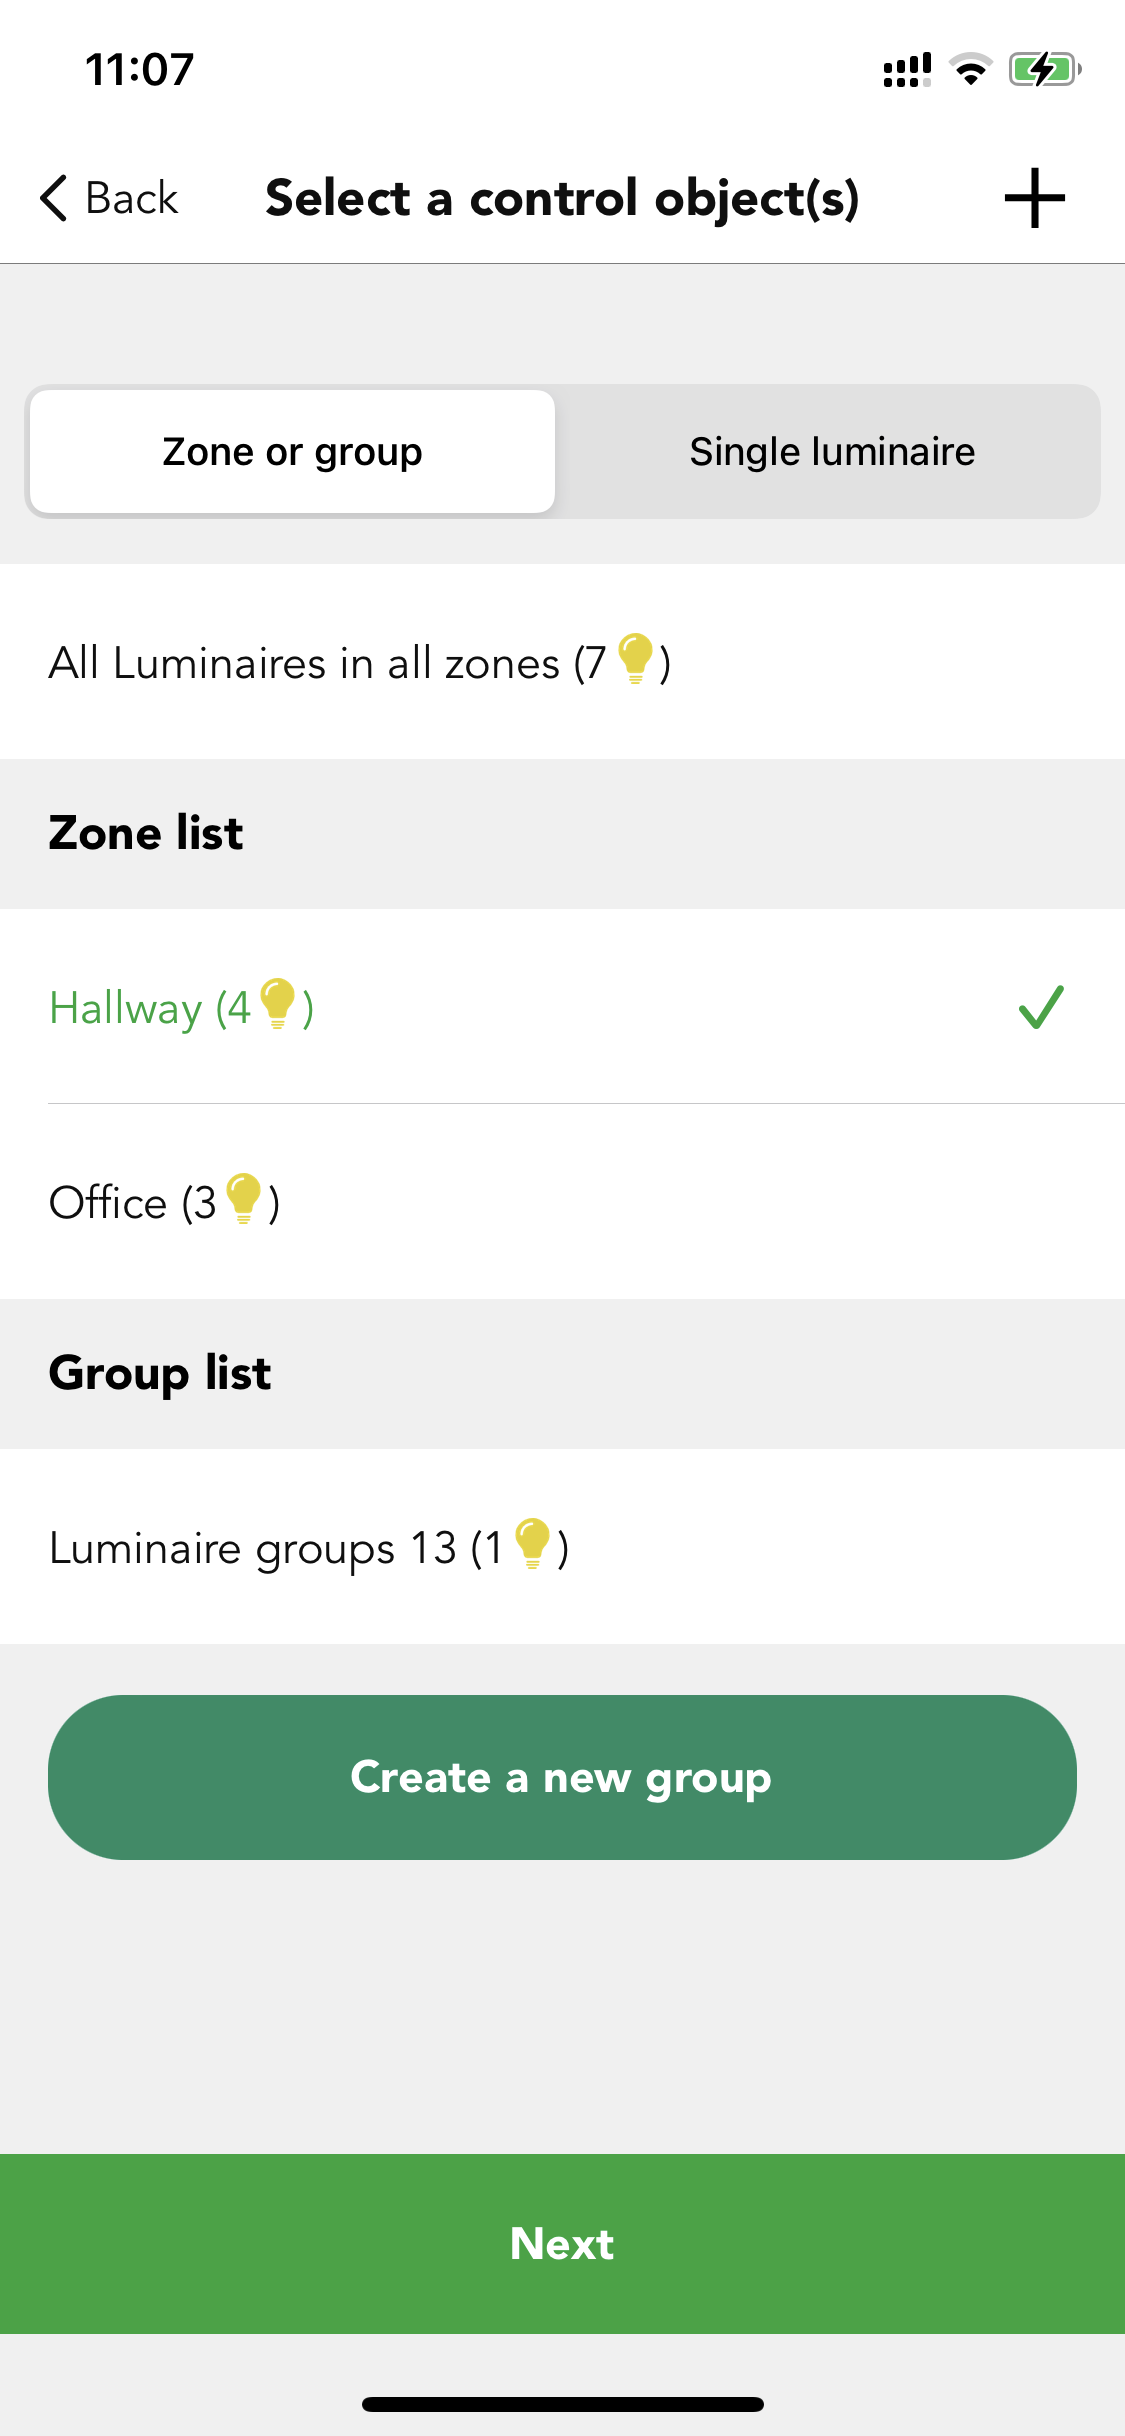Select All Luminaires in all zones
Viewport: 1125px width, 2436px height.
tap(562, 661)
